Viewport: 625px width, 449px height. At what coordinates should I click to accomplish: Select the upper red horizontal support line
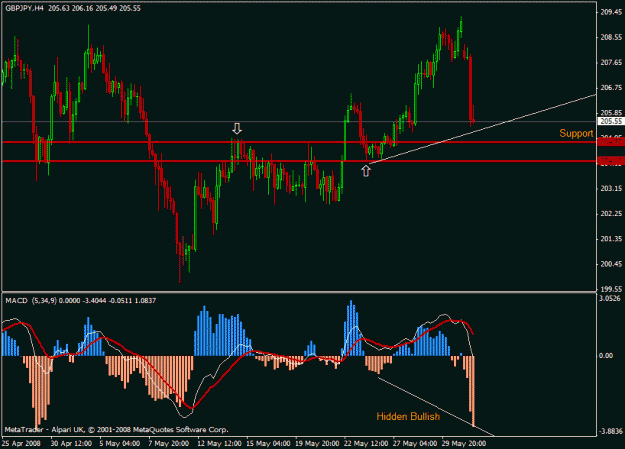pos(299,142)
